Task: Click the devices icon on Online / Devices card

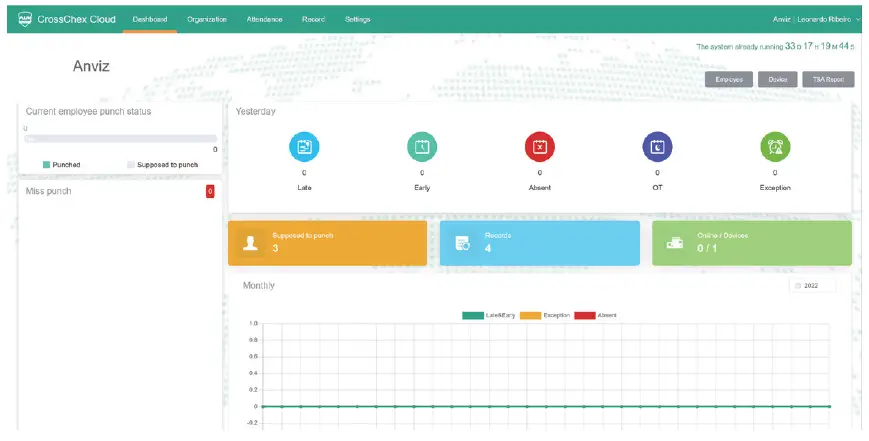Action: point(674,243)
